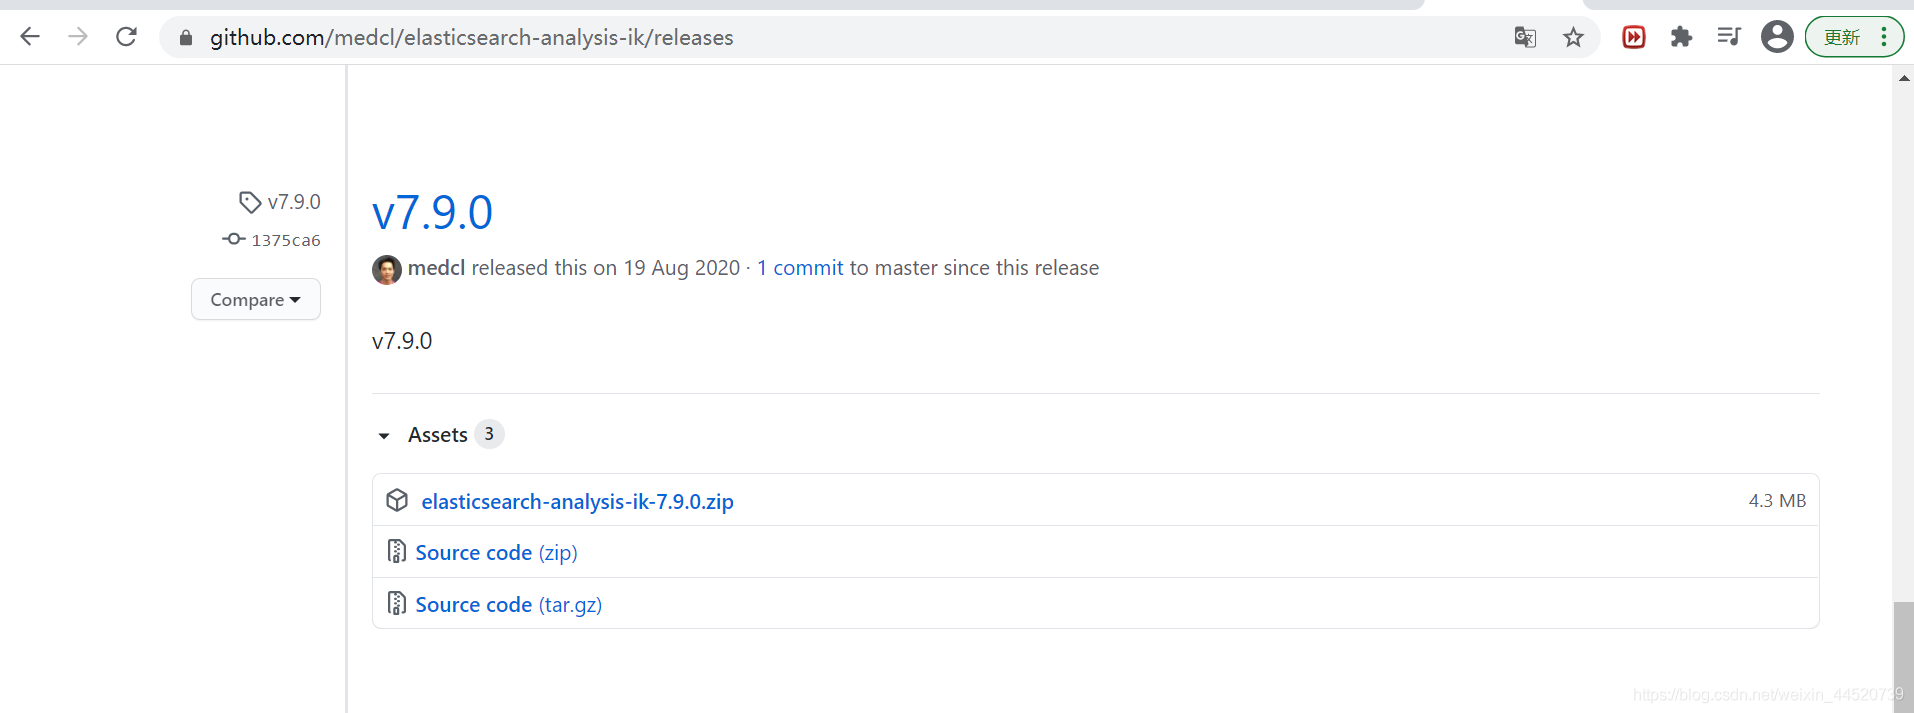Open medcl's user profile link
Screen dimensions: 1914x713
click(437, 268)
